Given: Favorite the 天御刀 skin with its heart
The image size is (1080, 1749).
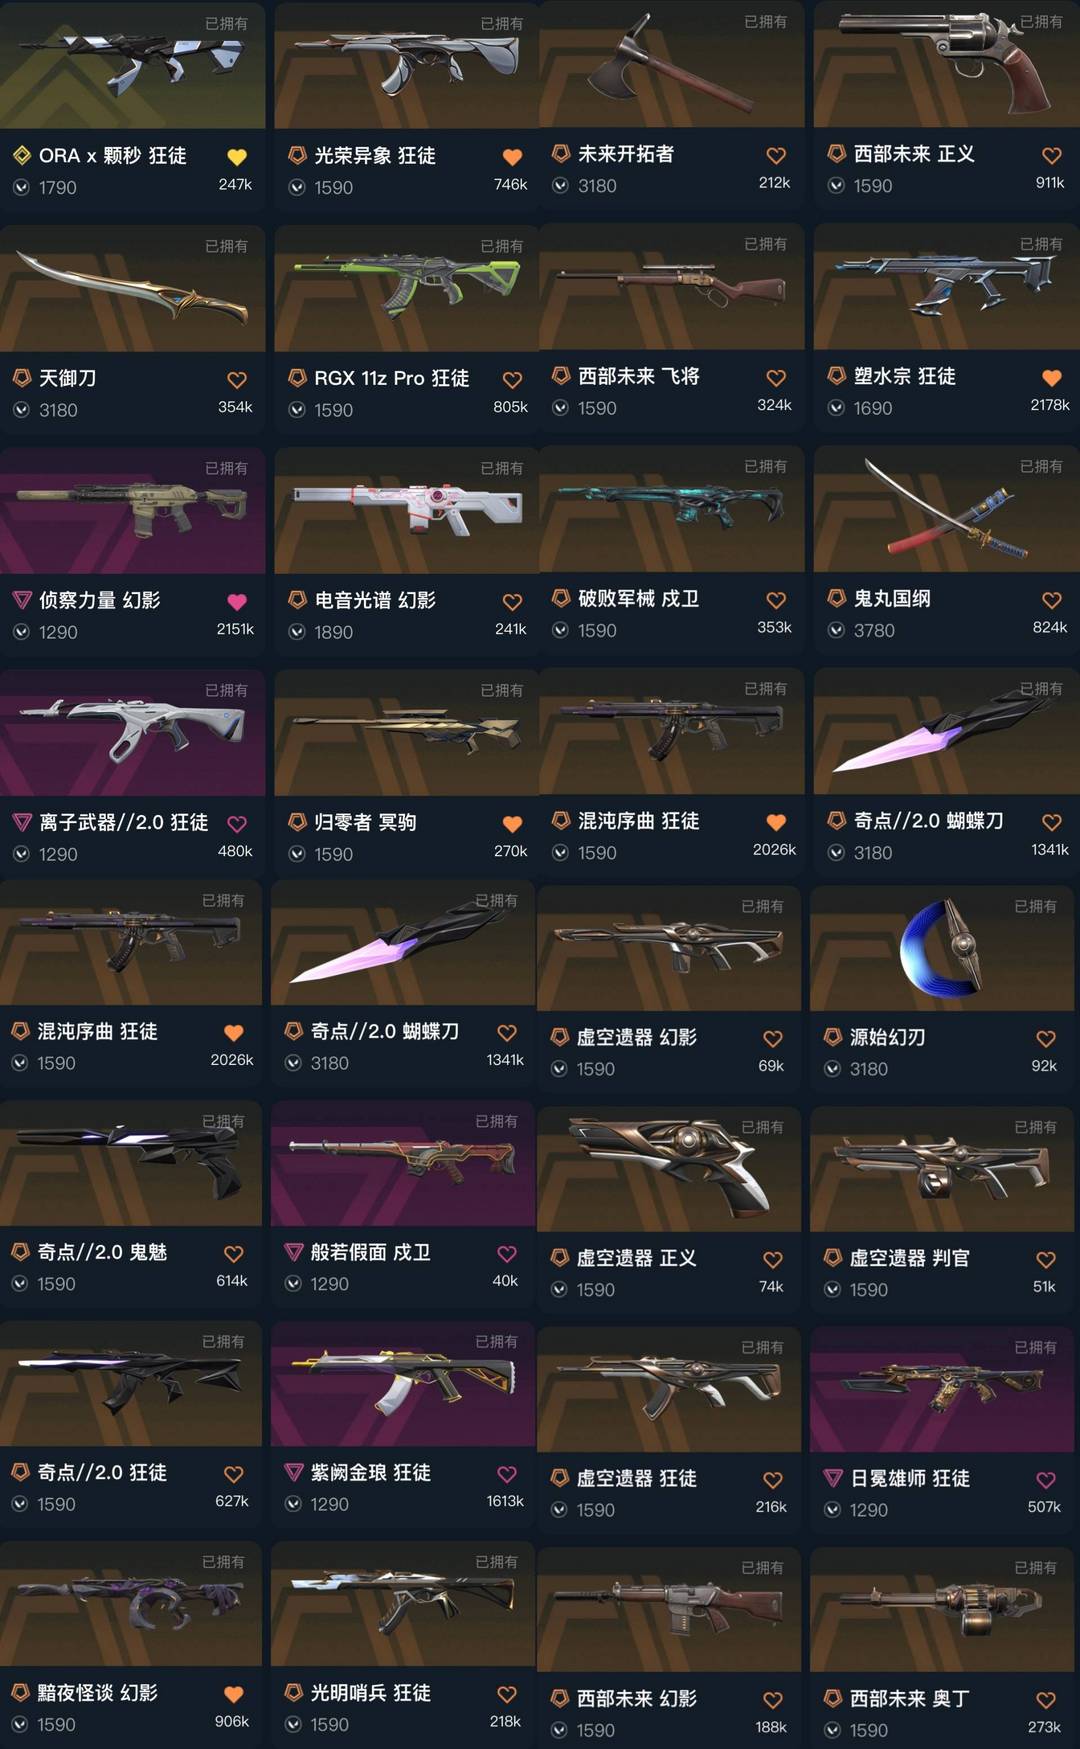Looking at the screenshot, I should coord(237,380).
